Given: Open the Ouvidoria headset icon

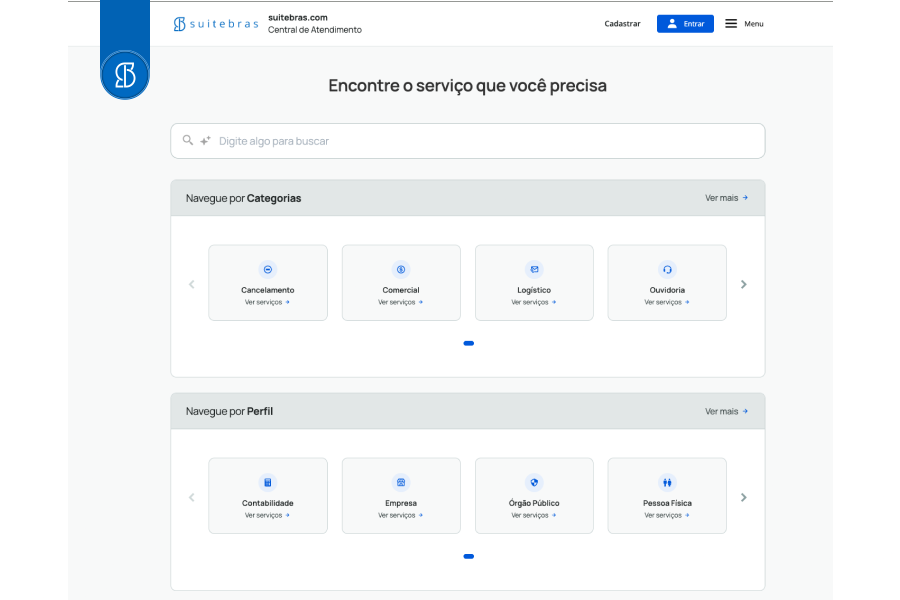Looking at the screenshot, I should [667, 268].
